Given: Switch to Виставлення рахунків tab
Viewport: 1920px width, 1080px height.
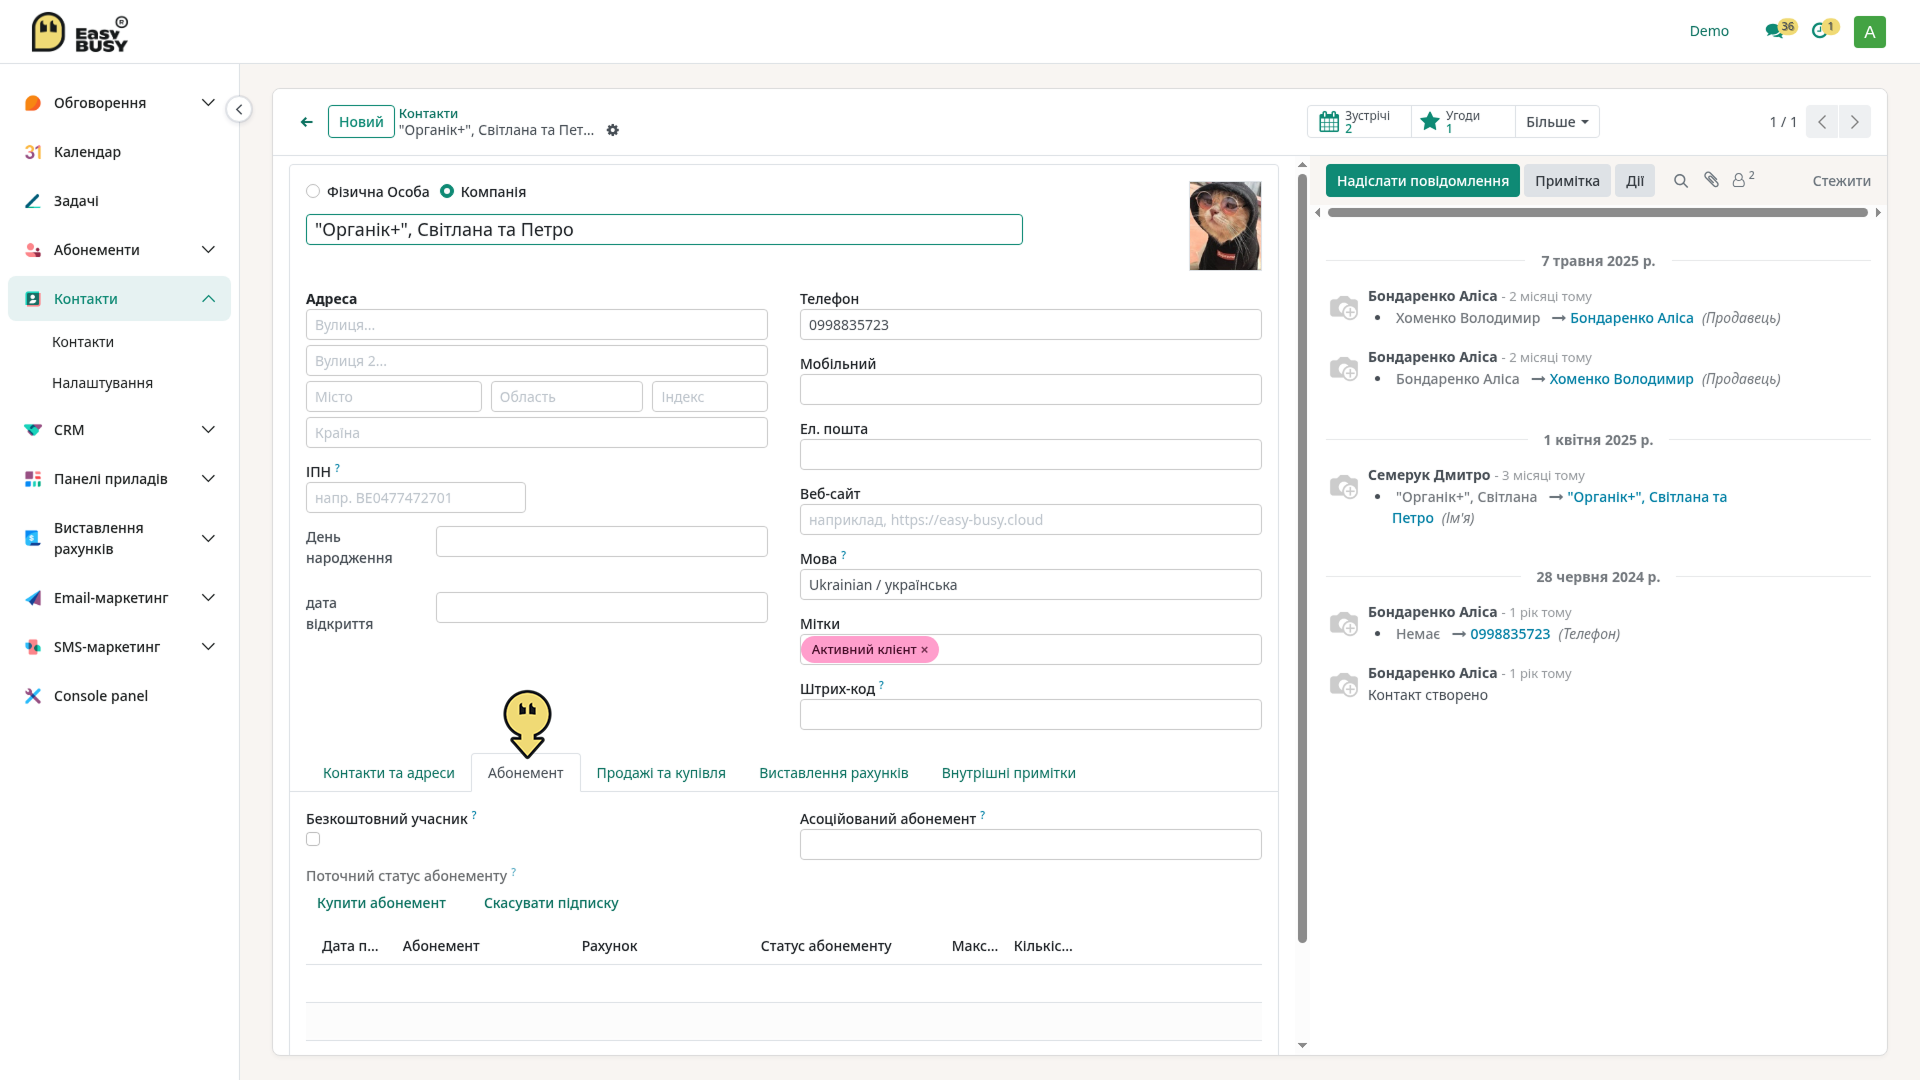Looking at the screenshot, I should [x=833, y=773].
